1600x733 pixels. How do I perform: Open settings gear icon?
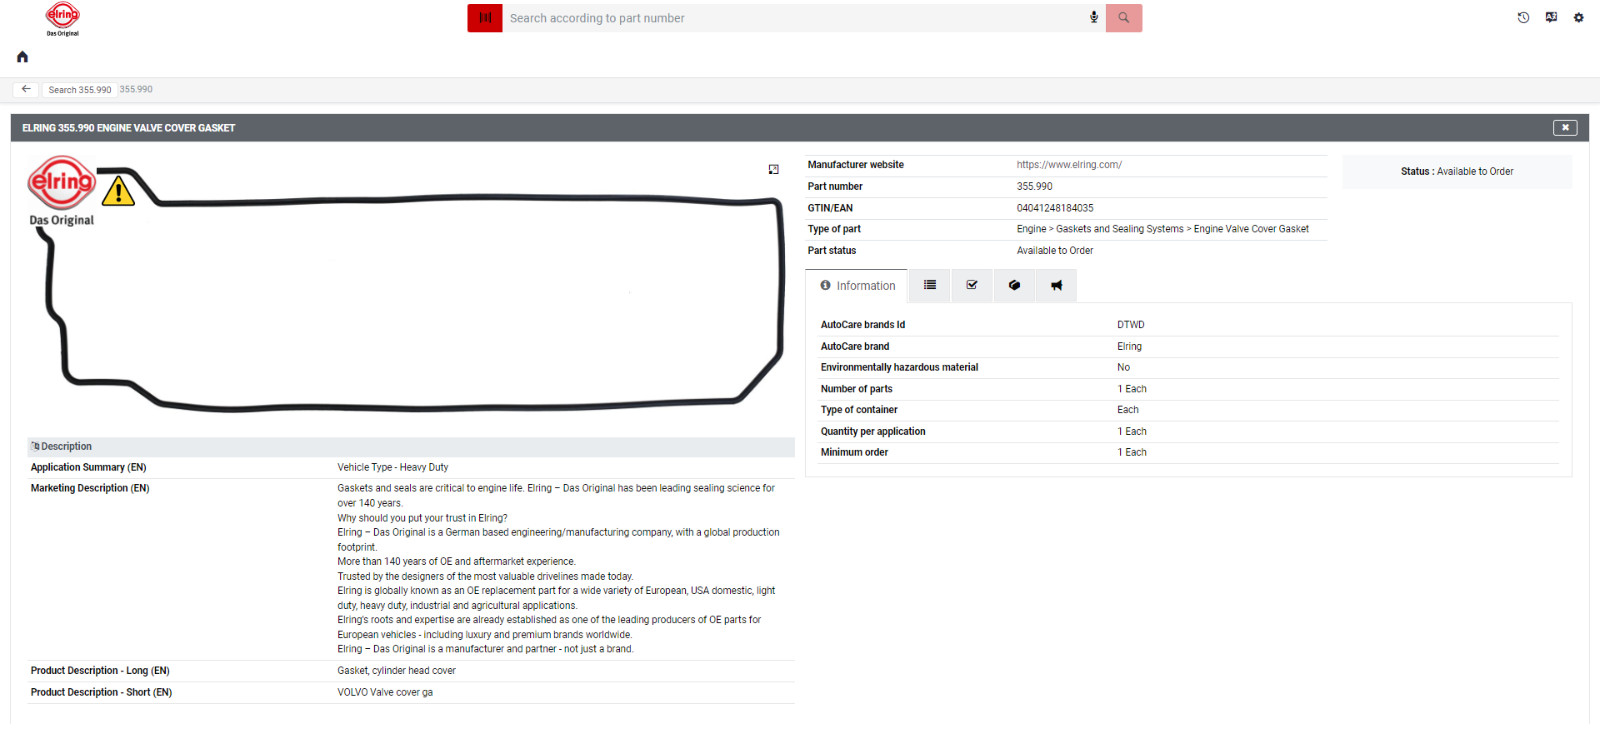[x=1579, y=18]
